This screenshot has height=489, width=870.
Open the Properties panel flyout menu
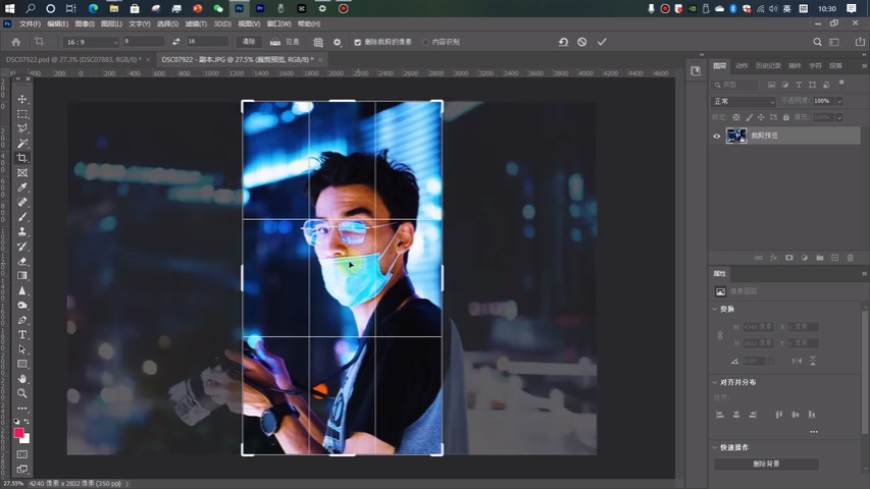tap(864, 274)
